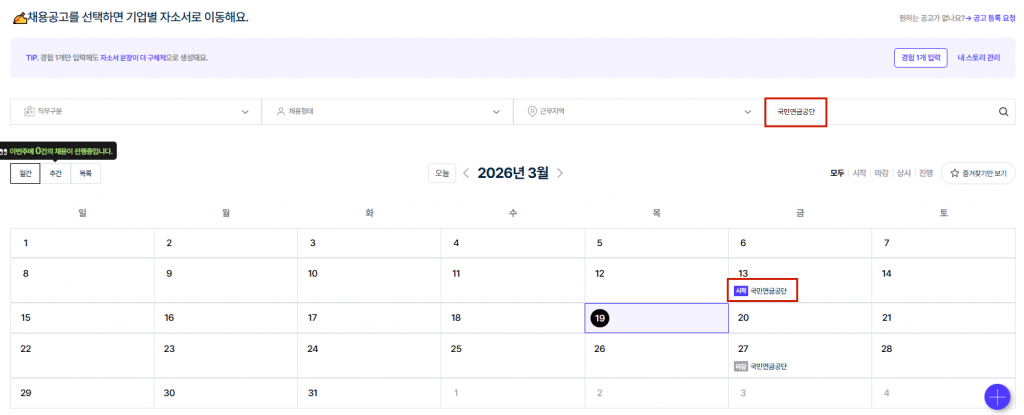Filter postings by 상시
This screenshot has height=415, width=1024.
(904, 173)
